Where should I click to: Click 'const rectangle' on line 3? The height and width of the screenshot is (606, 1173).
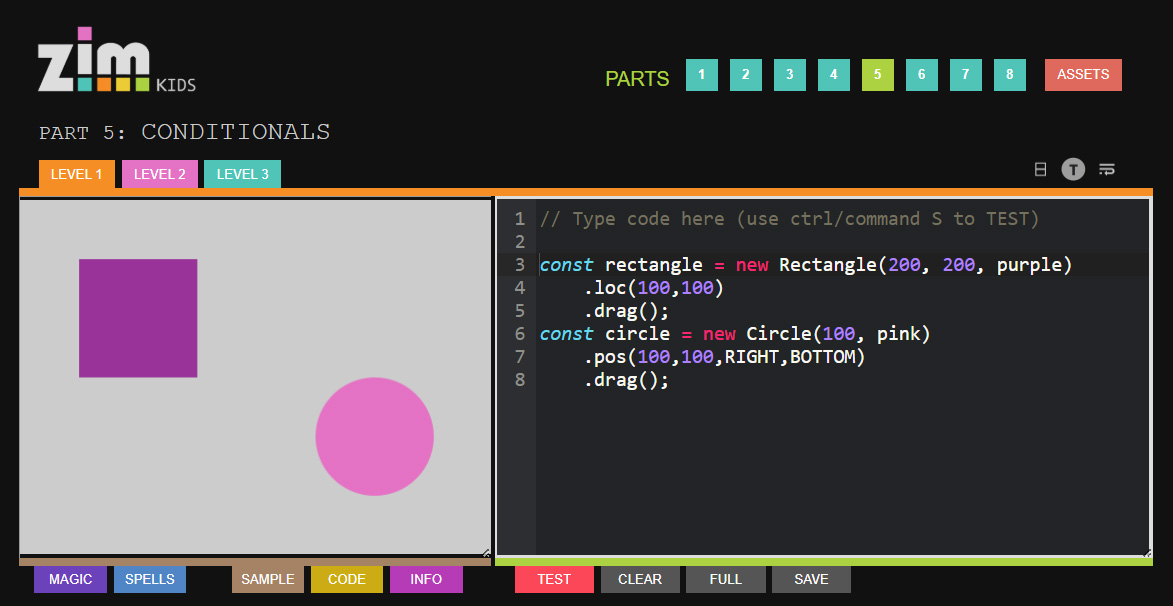tap(621, 265)
